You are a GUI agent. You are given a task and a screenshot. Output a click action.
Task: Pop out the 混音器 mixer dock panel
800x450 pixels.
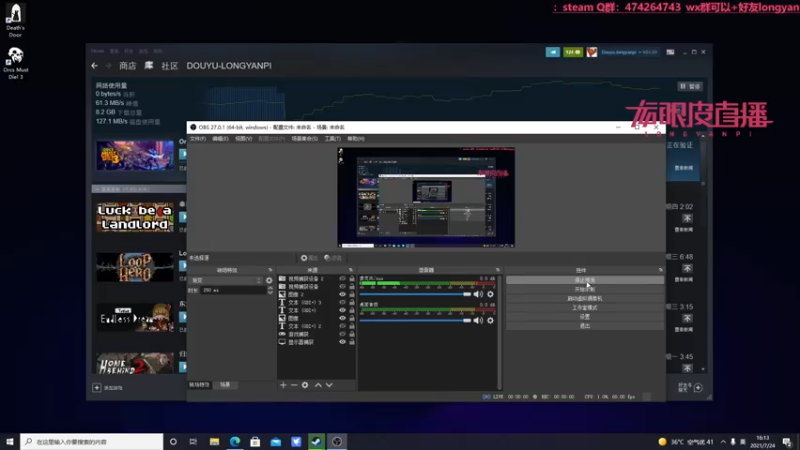click(497, 270)
